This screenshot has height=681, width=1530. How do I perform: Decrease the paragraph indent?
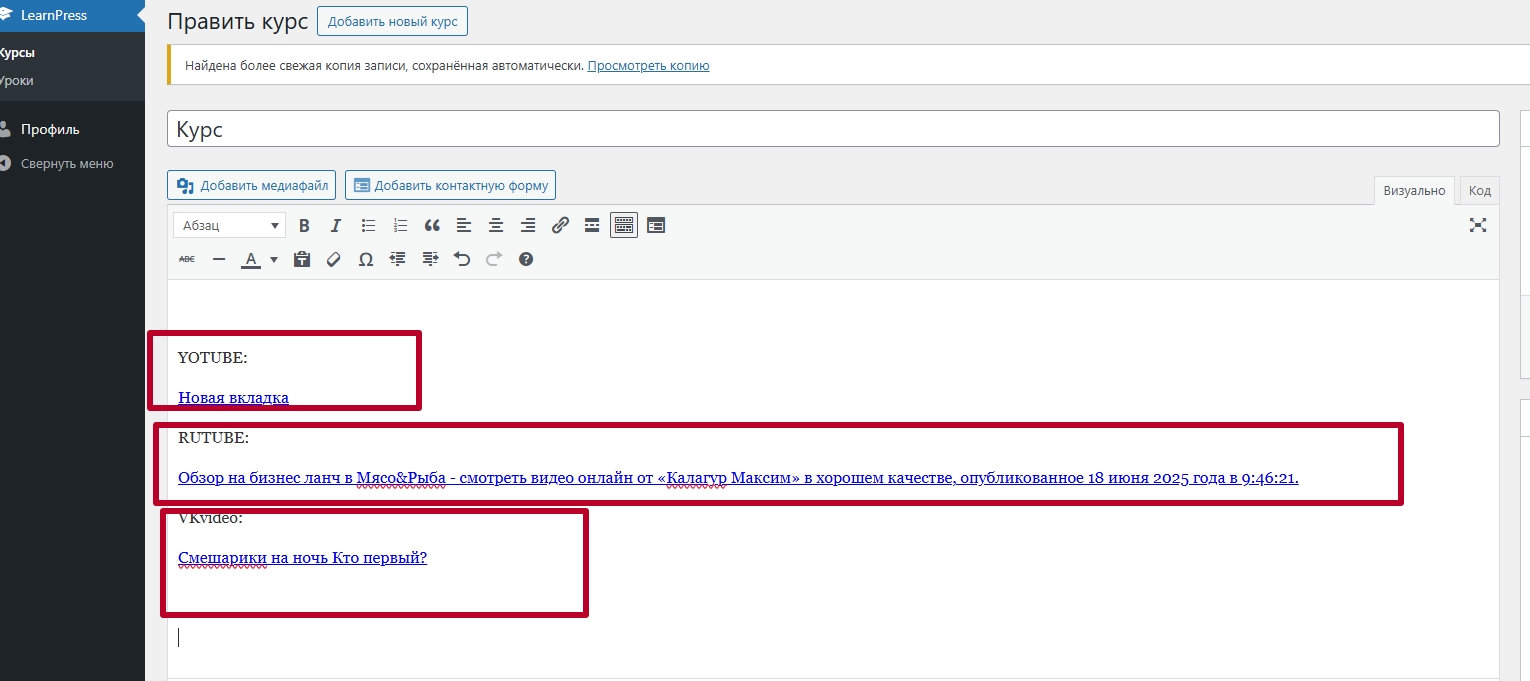(398, 259)
